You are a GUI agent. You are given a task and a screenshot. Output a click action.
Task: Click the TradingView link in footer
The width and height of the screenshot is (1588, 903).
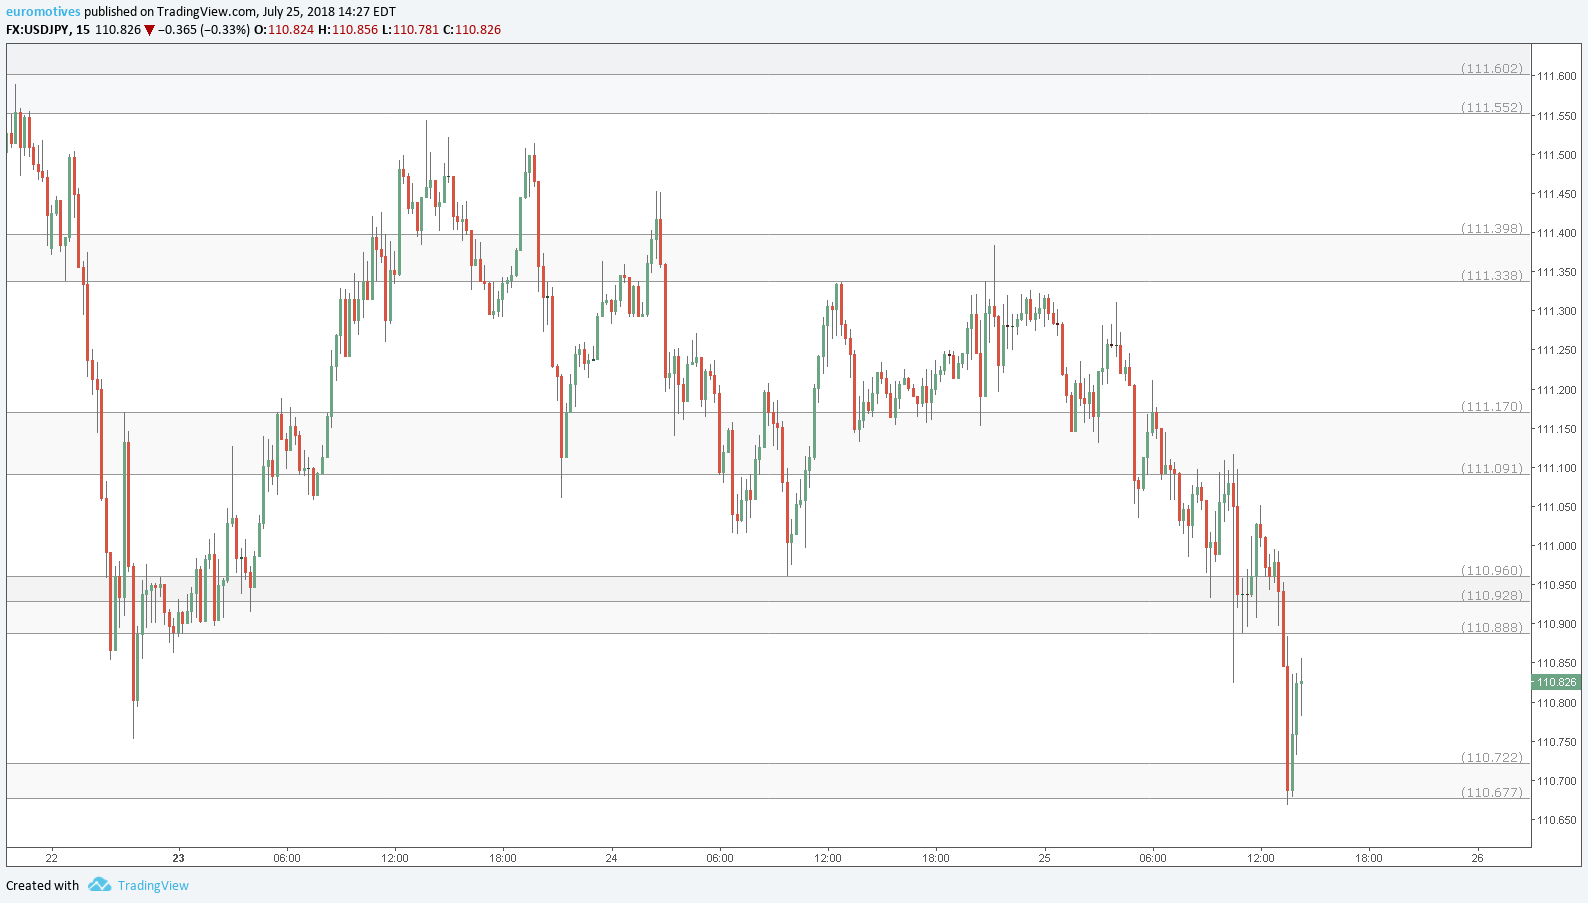click(x=153, y=885)
